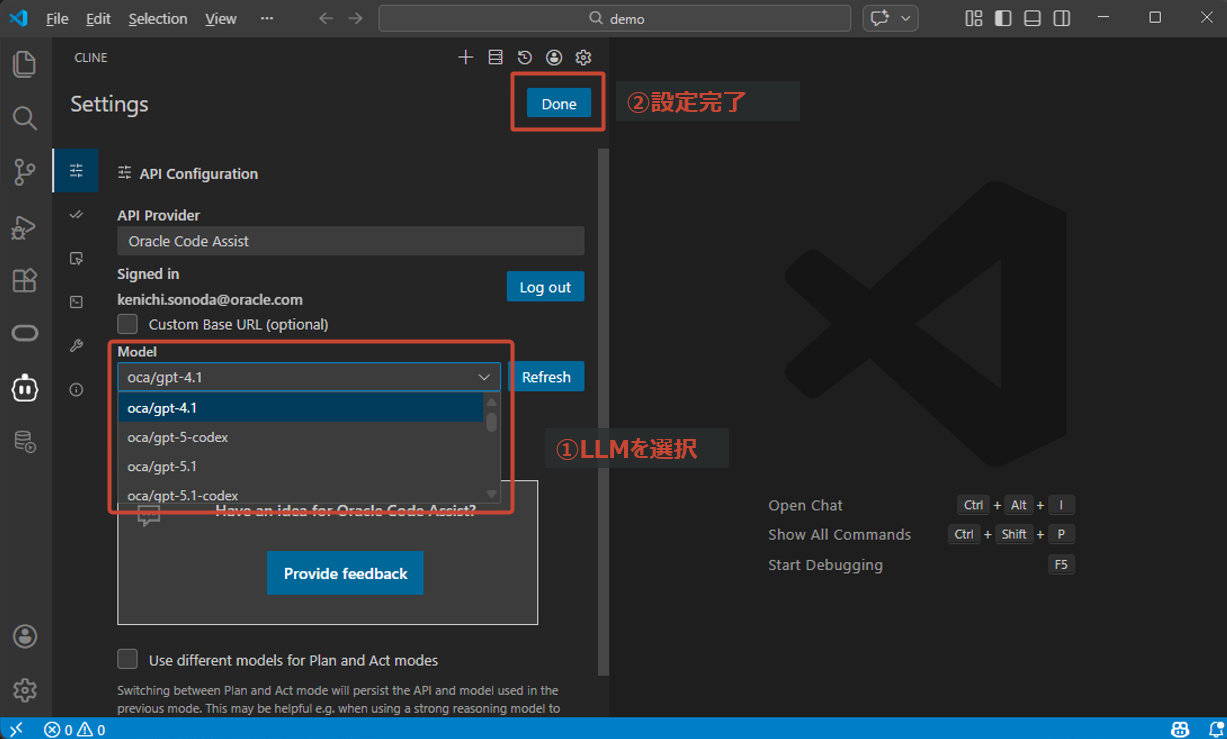Open the MCP servers icon in Cline header
1227x739 pixels.
(x=495, y=58)
